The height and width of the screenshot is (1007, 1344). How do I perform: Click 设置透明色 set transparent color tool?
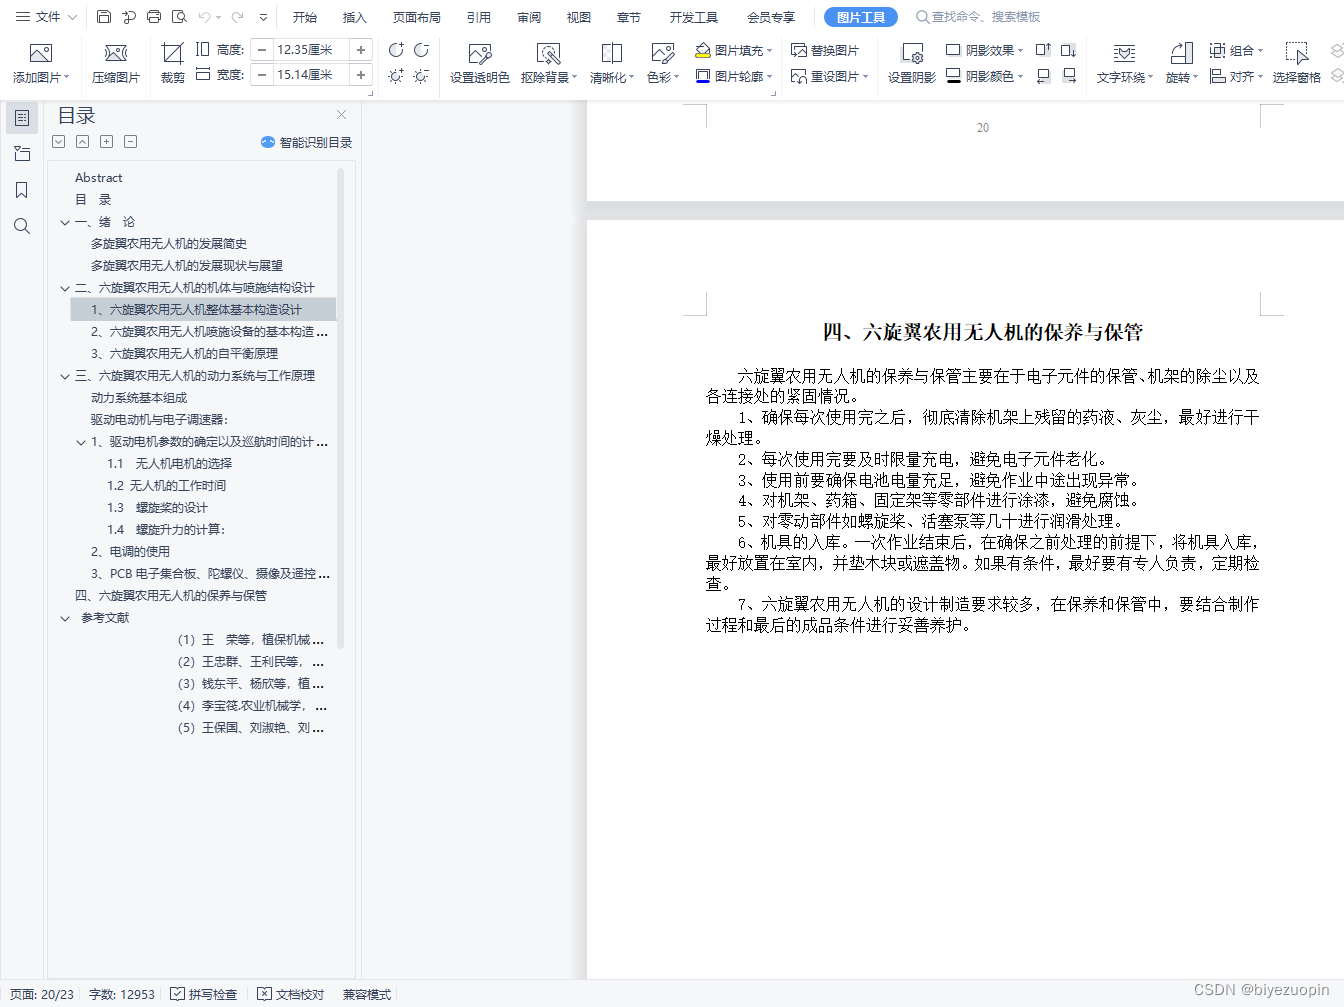480,63
